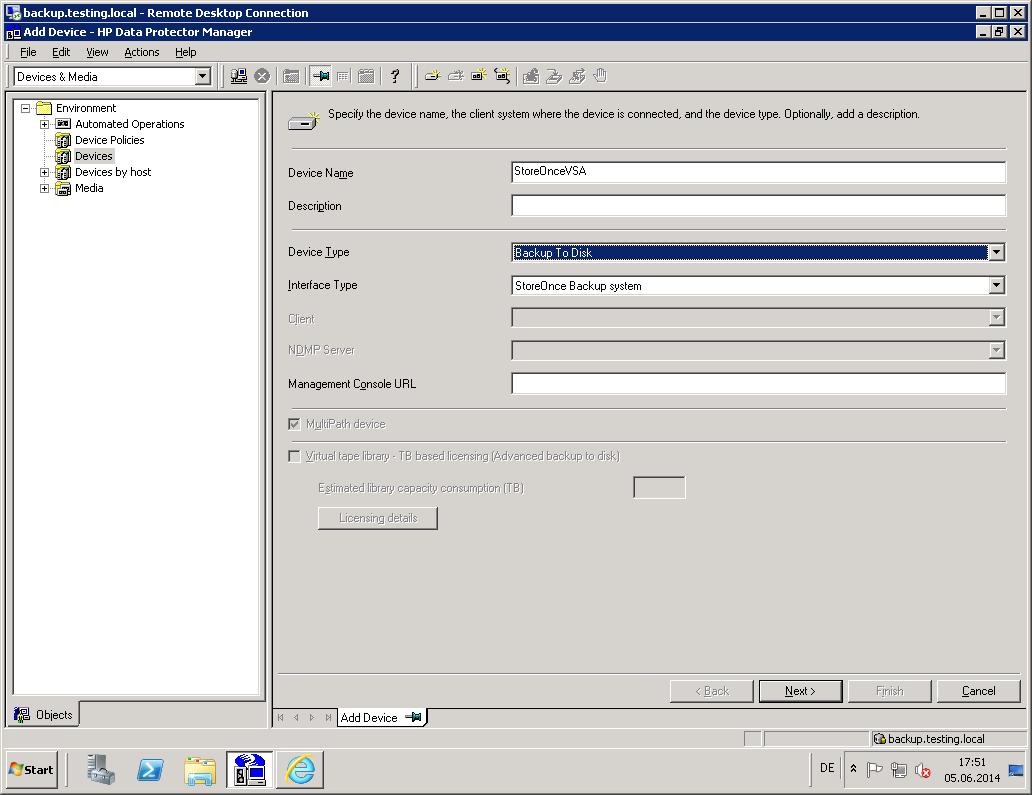Screen dimensions: 1032x795
Task: Click the grayed Back button
Action: click(x=711, y=691)
